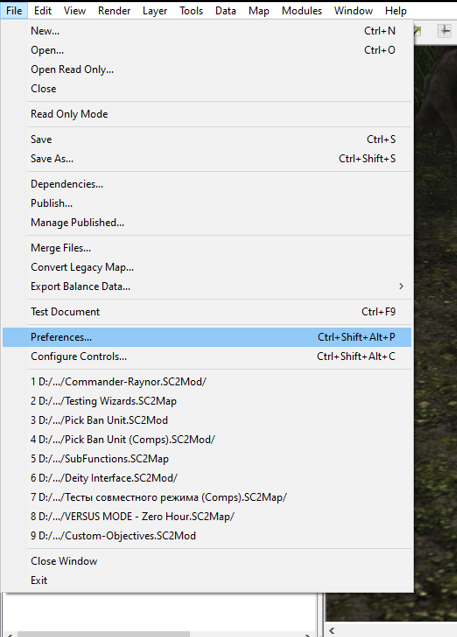Expand Export Balance Data submenu arrow
The image size is (457, 637).
tap(401, 286)
